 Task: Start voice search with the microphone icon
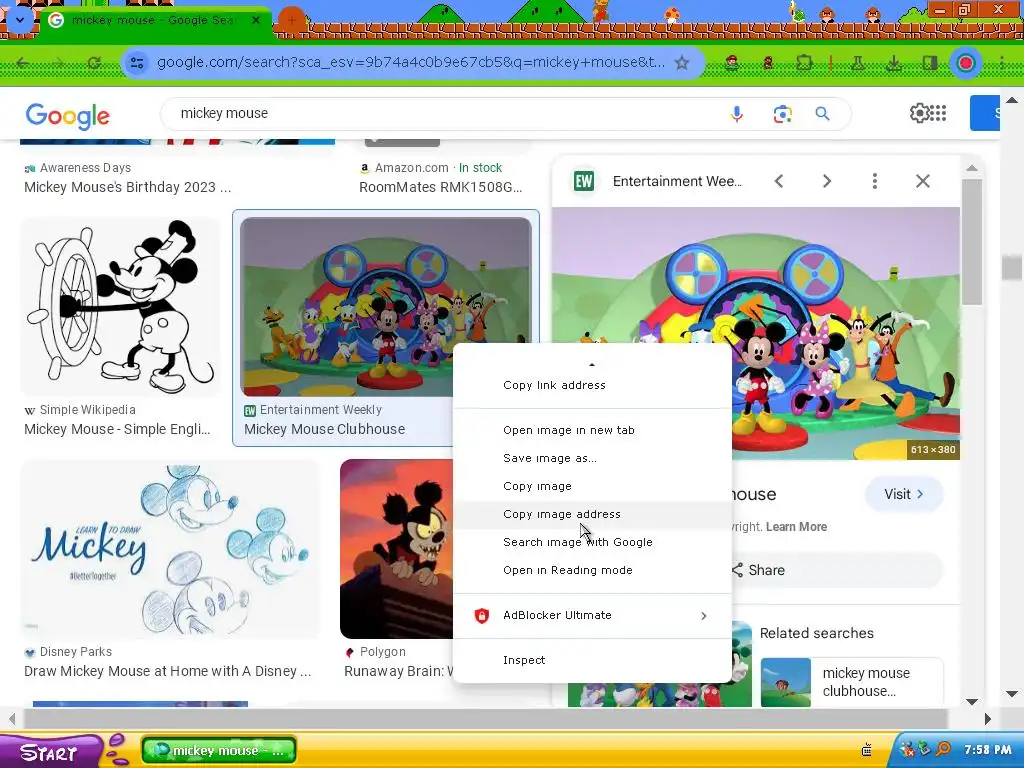coord(737,114)
